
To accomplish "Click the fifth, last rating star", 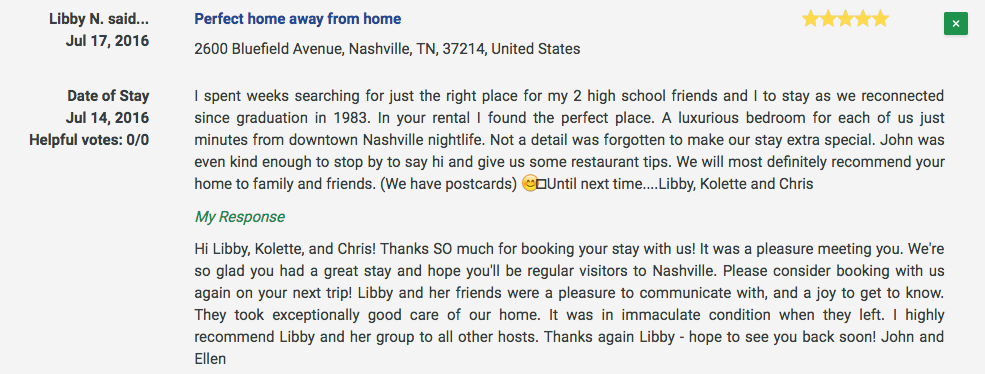I will [881, 19].
